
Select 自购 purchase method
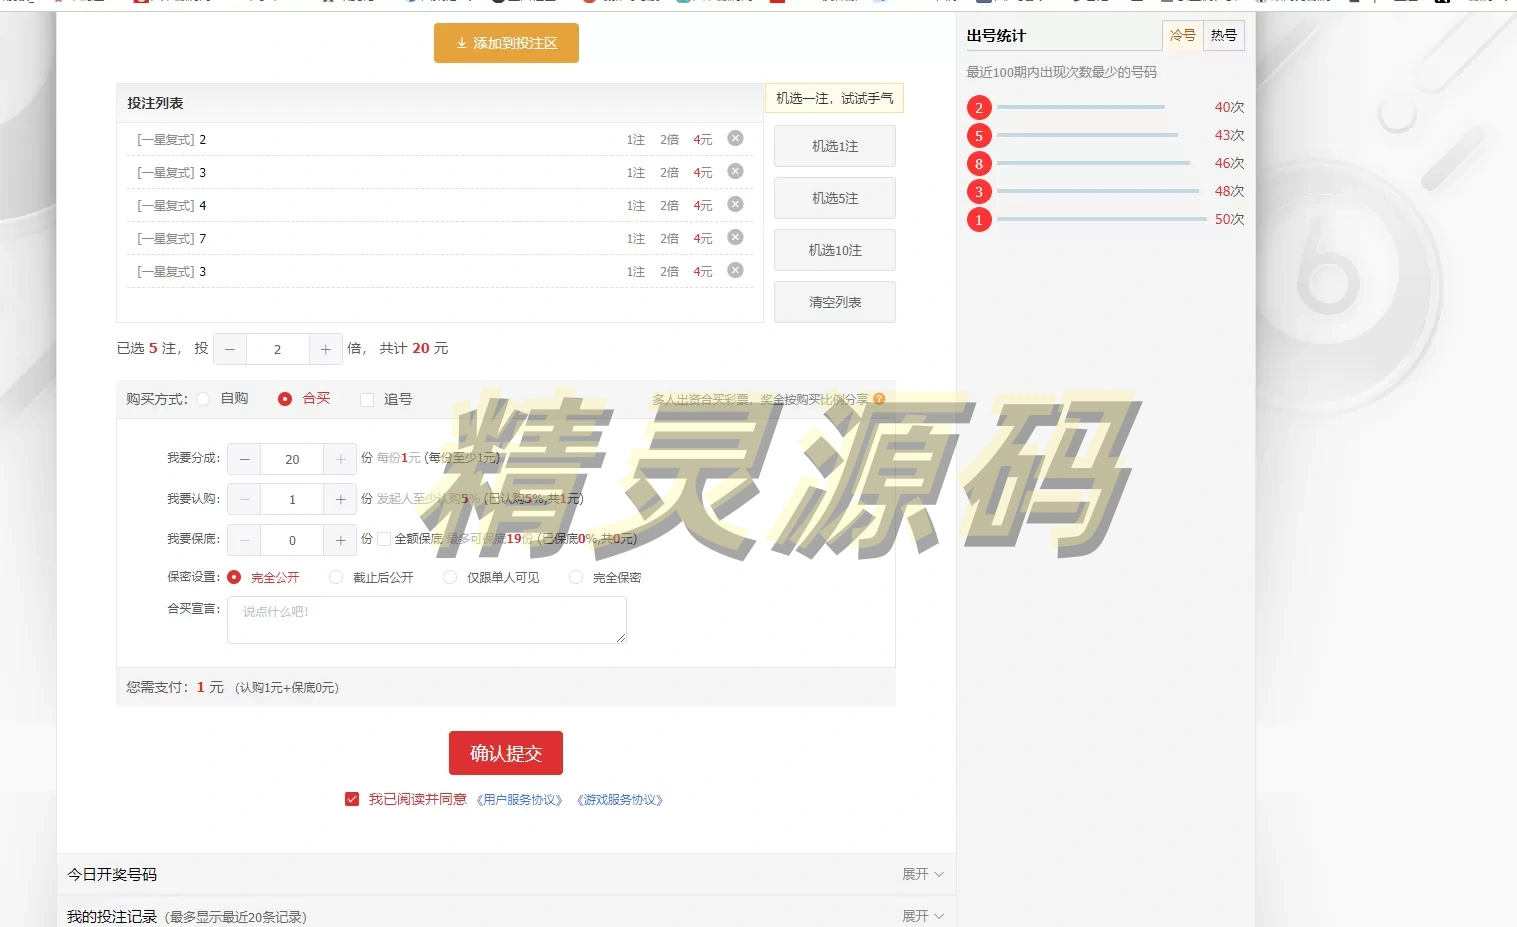204,399
